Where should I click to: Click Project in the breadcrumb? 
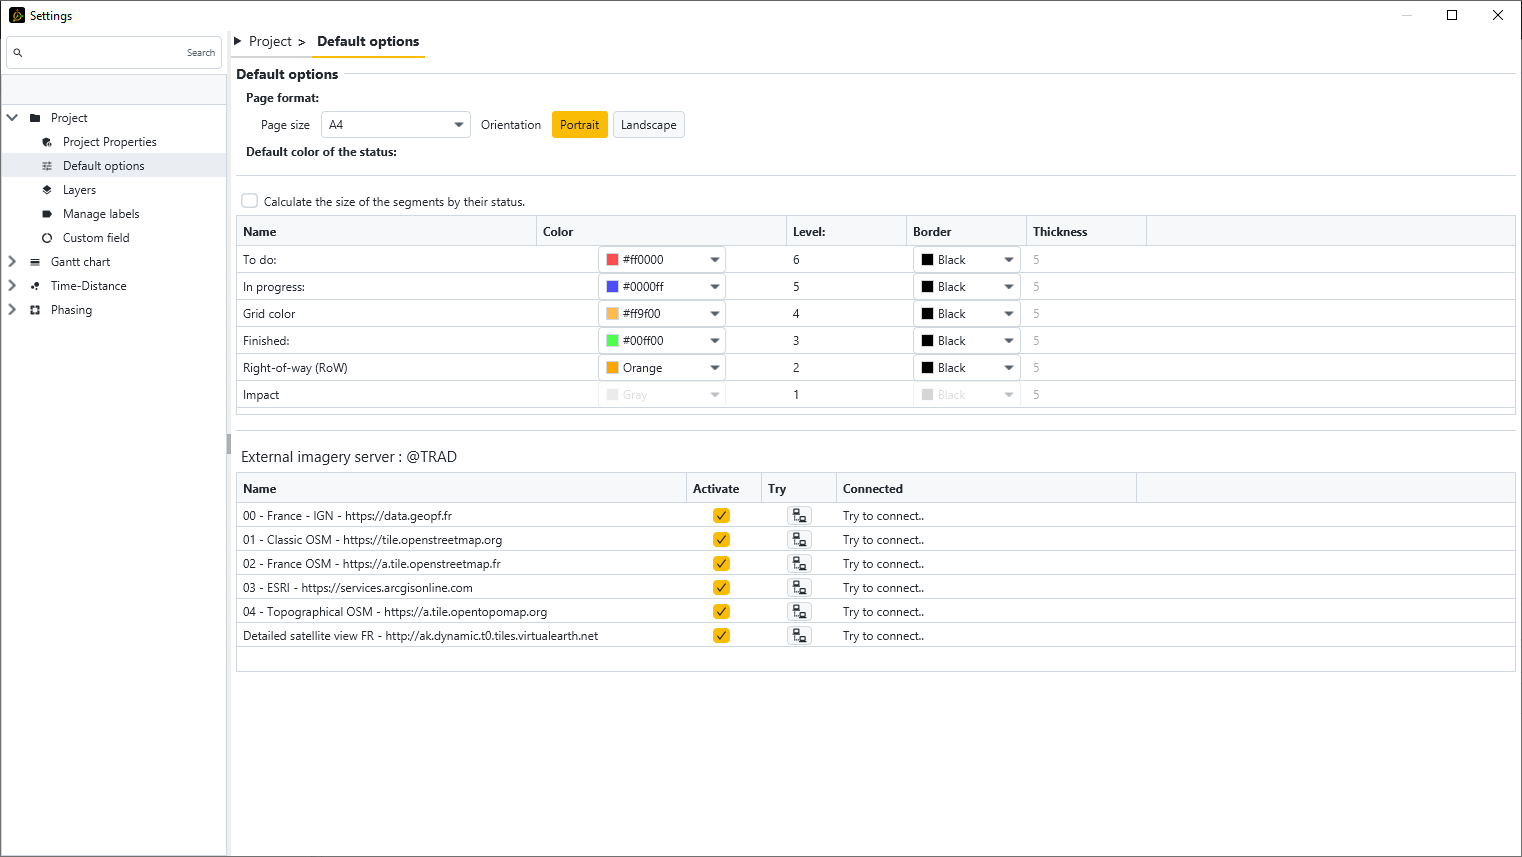270,42
